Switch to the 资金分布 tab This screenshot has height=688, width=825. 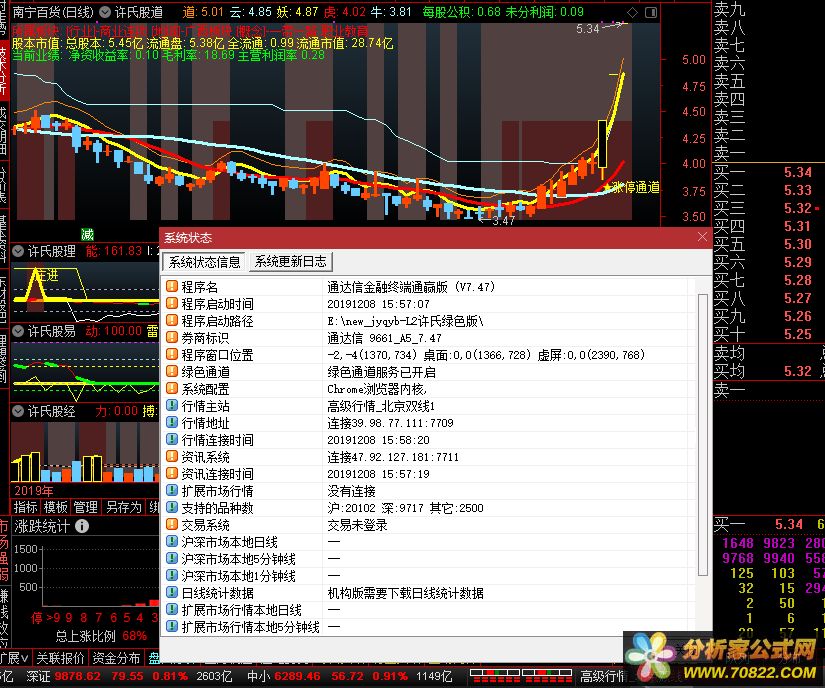click(x=117, y=657)
